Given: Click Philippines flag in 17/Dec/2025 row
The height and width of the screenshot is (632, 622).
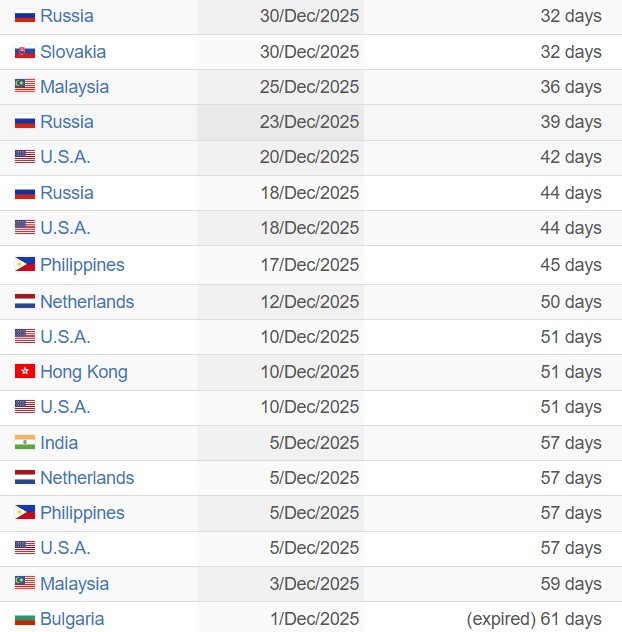Looking at the screenshot, I should pyautogui.click(x=25, y=265).
